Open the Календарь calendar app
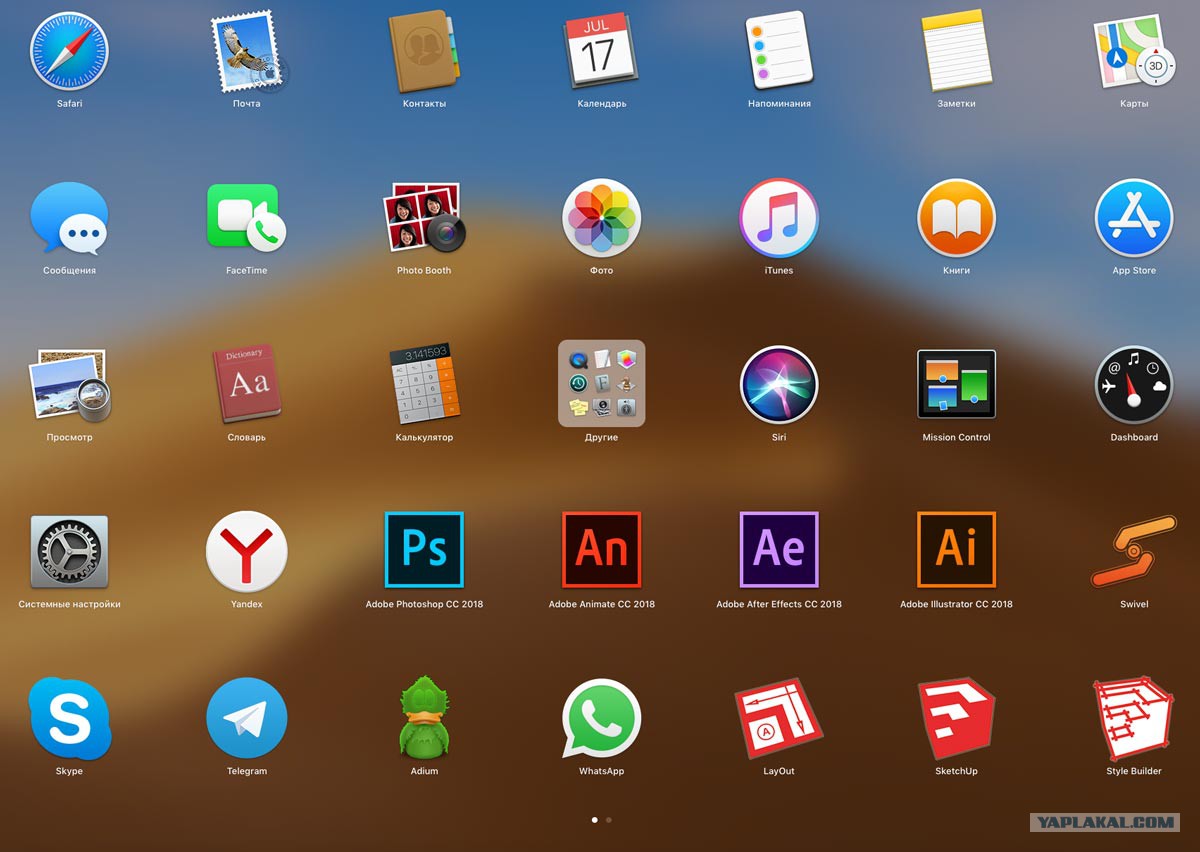The height and width of the screenshot is (852, 1200). (x=601, y=51)
